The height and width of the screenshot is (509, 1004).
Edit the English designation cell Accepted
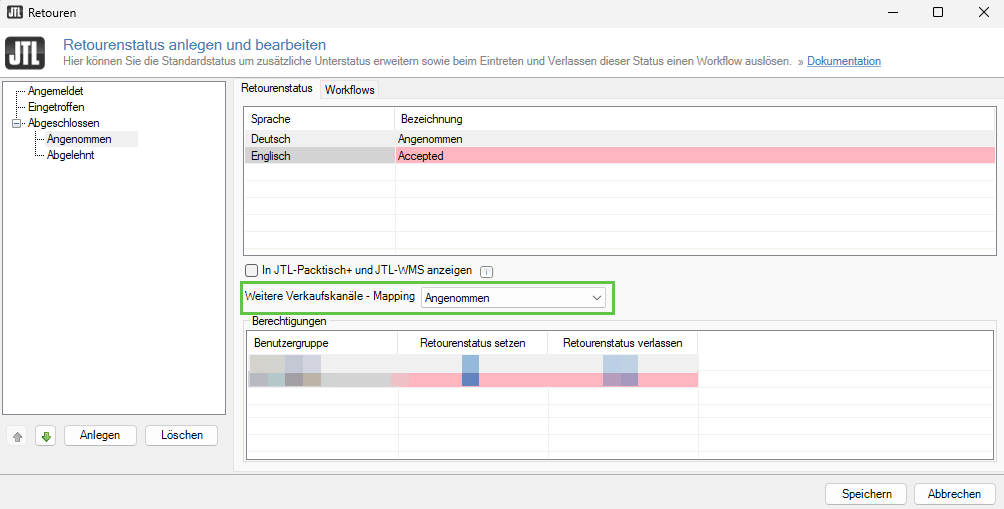tap(695, 156)
